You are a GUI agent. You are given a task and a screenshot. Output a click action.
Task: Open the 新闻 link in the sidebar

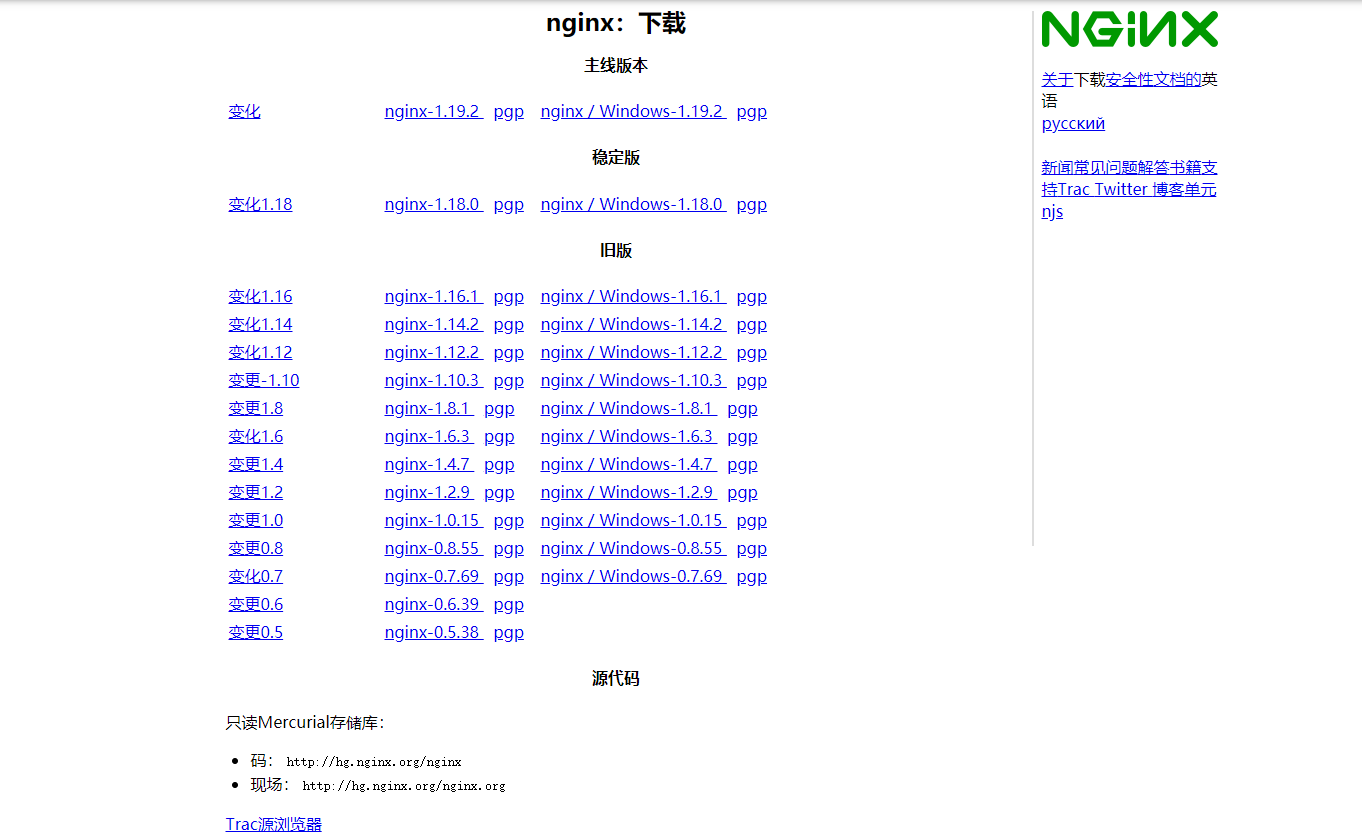click(x=1057, y=167)
